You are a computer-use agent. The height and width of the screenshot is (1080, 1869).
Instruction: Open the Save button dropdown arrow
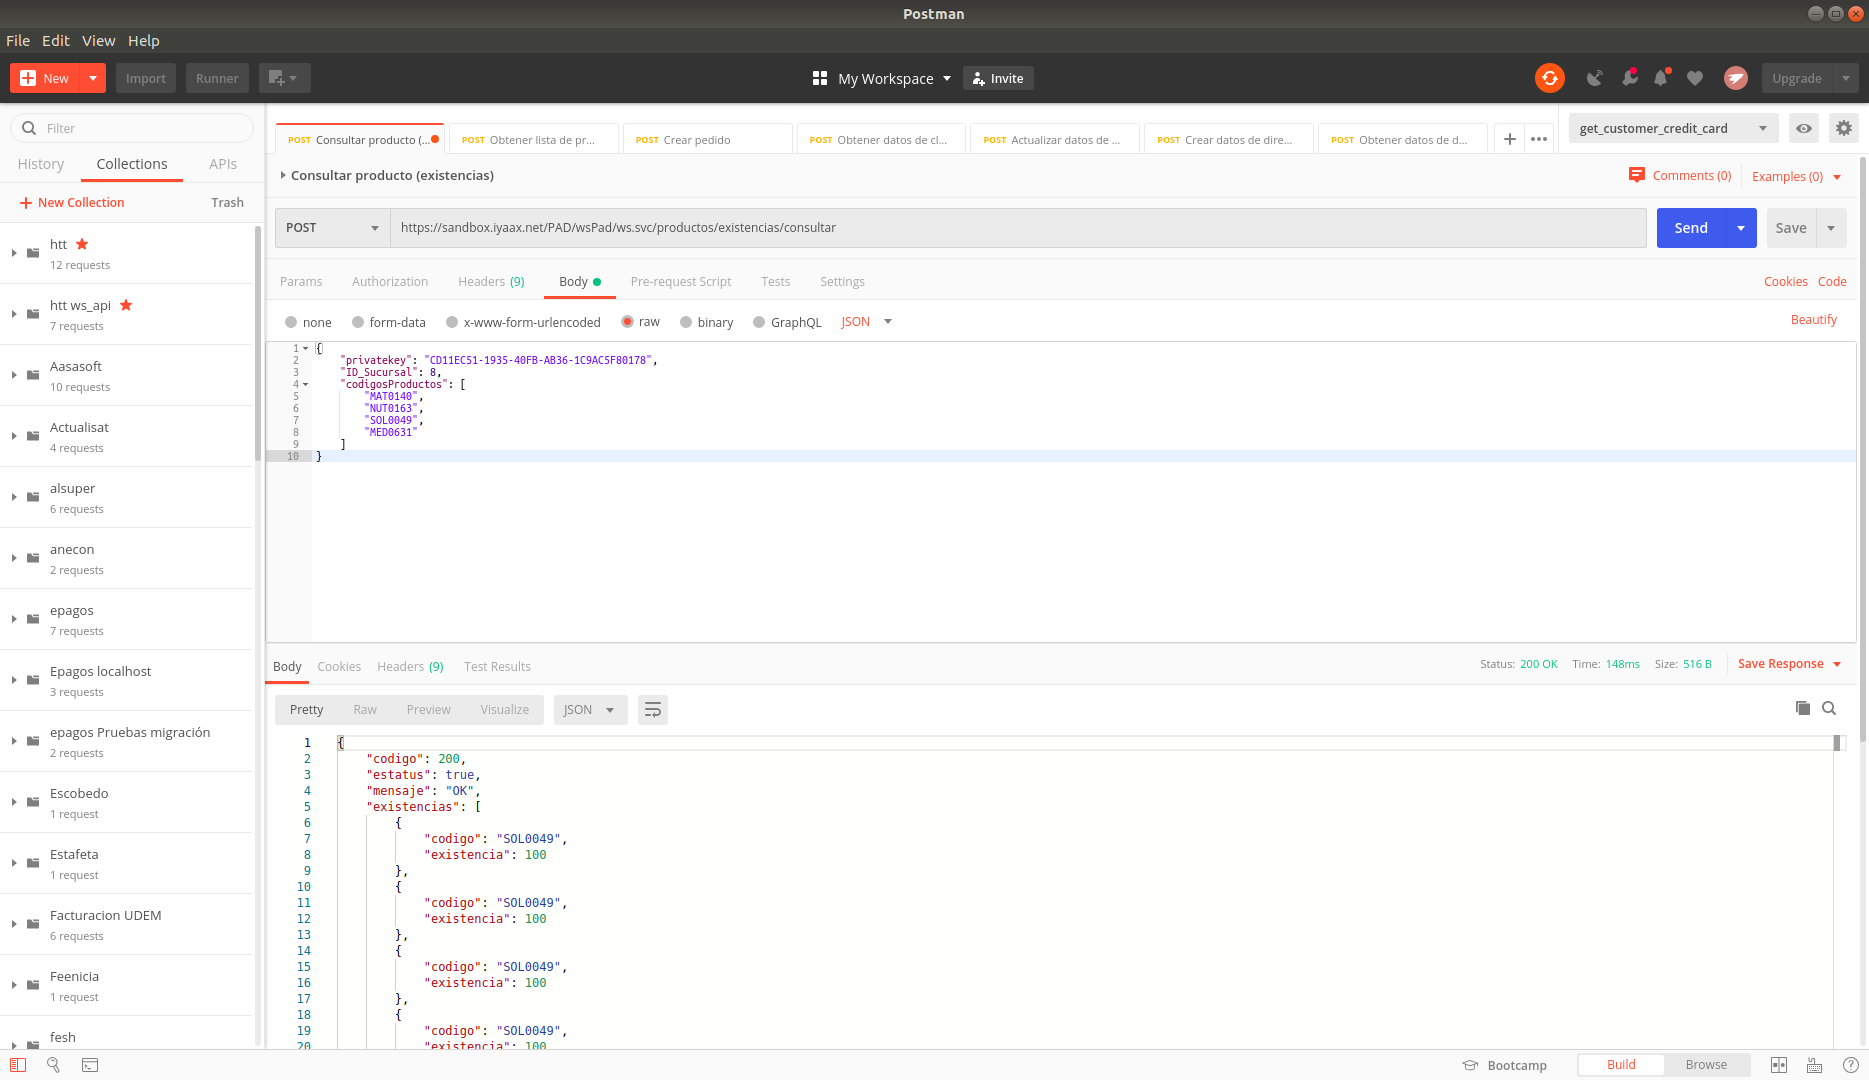(1831, 228)
